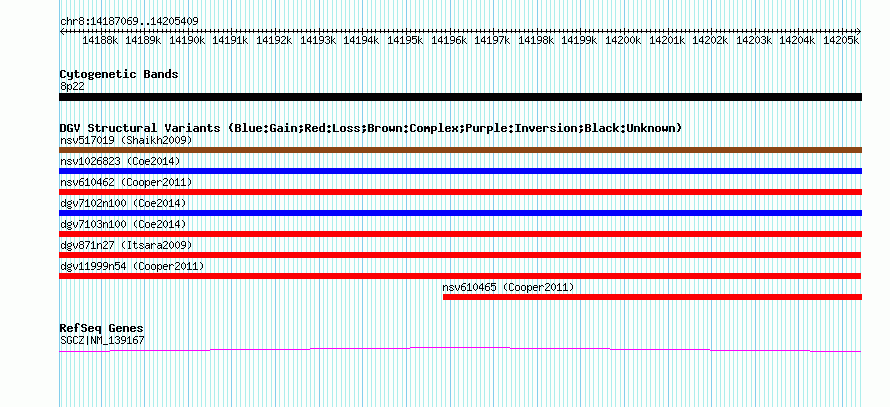Select the red dgv11999n54 loss bar
The height and width of the screenshot is (407, 890).
click(460, 276)
